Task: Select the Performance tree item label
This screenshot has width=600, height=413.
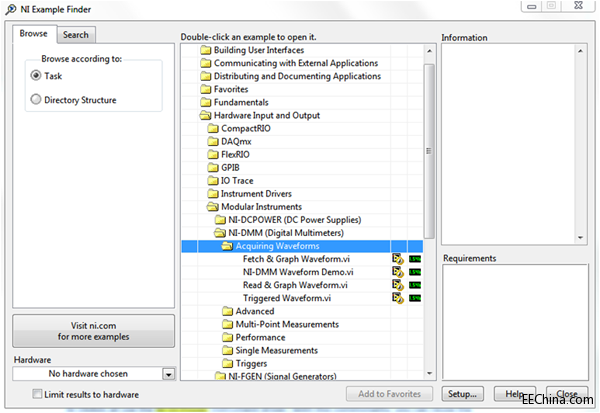Action: click(261, 338)
